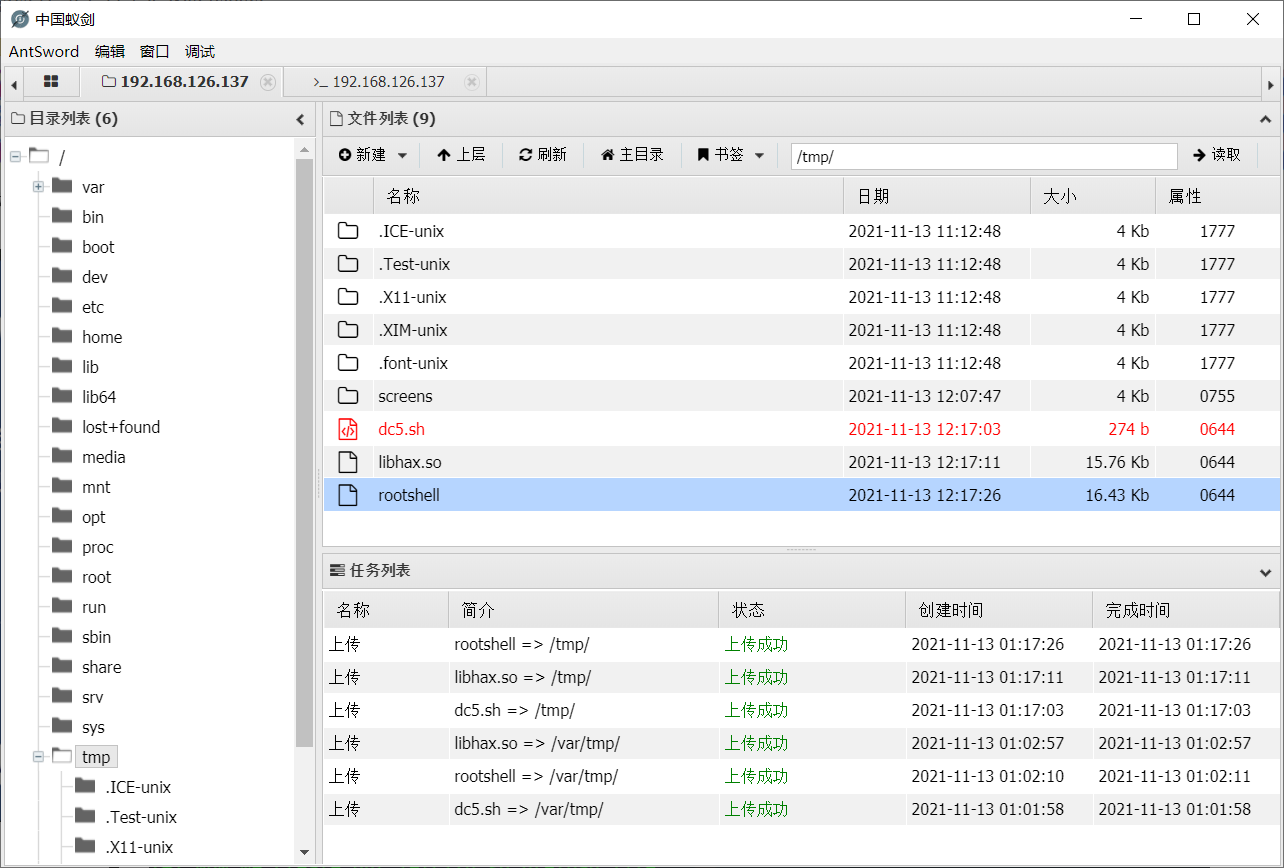Sort files by 名称 column header

(608, 196)
